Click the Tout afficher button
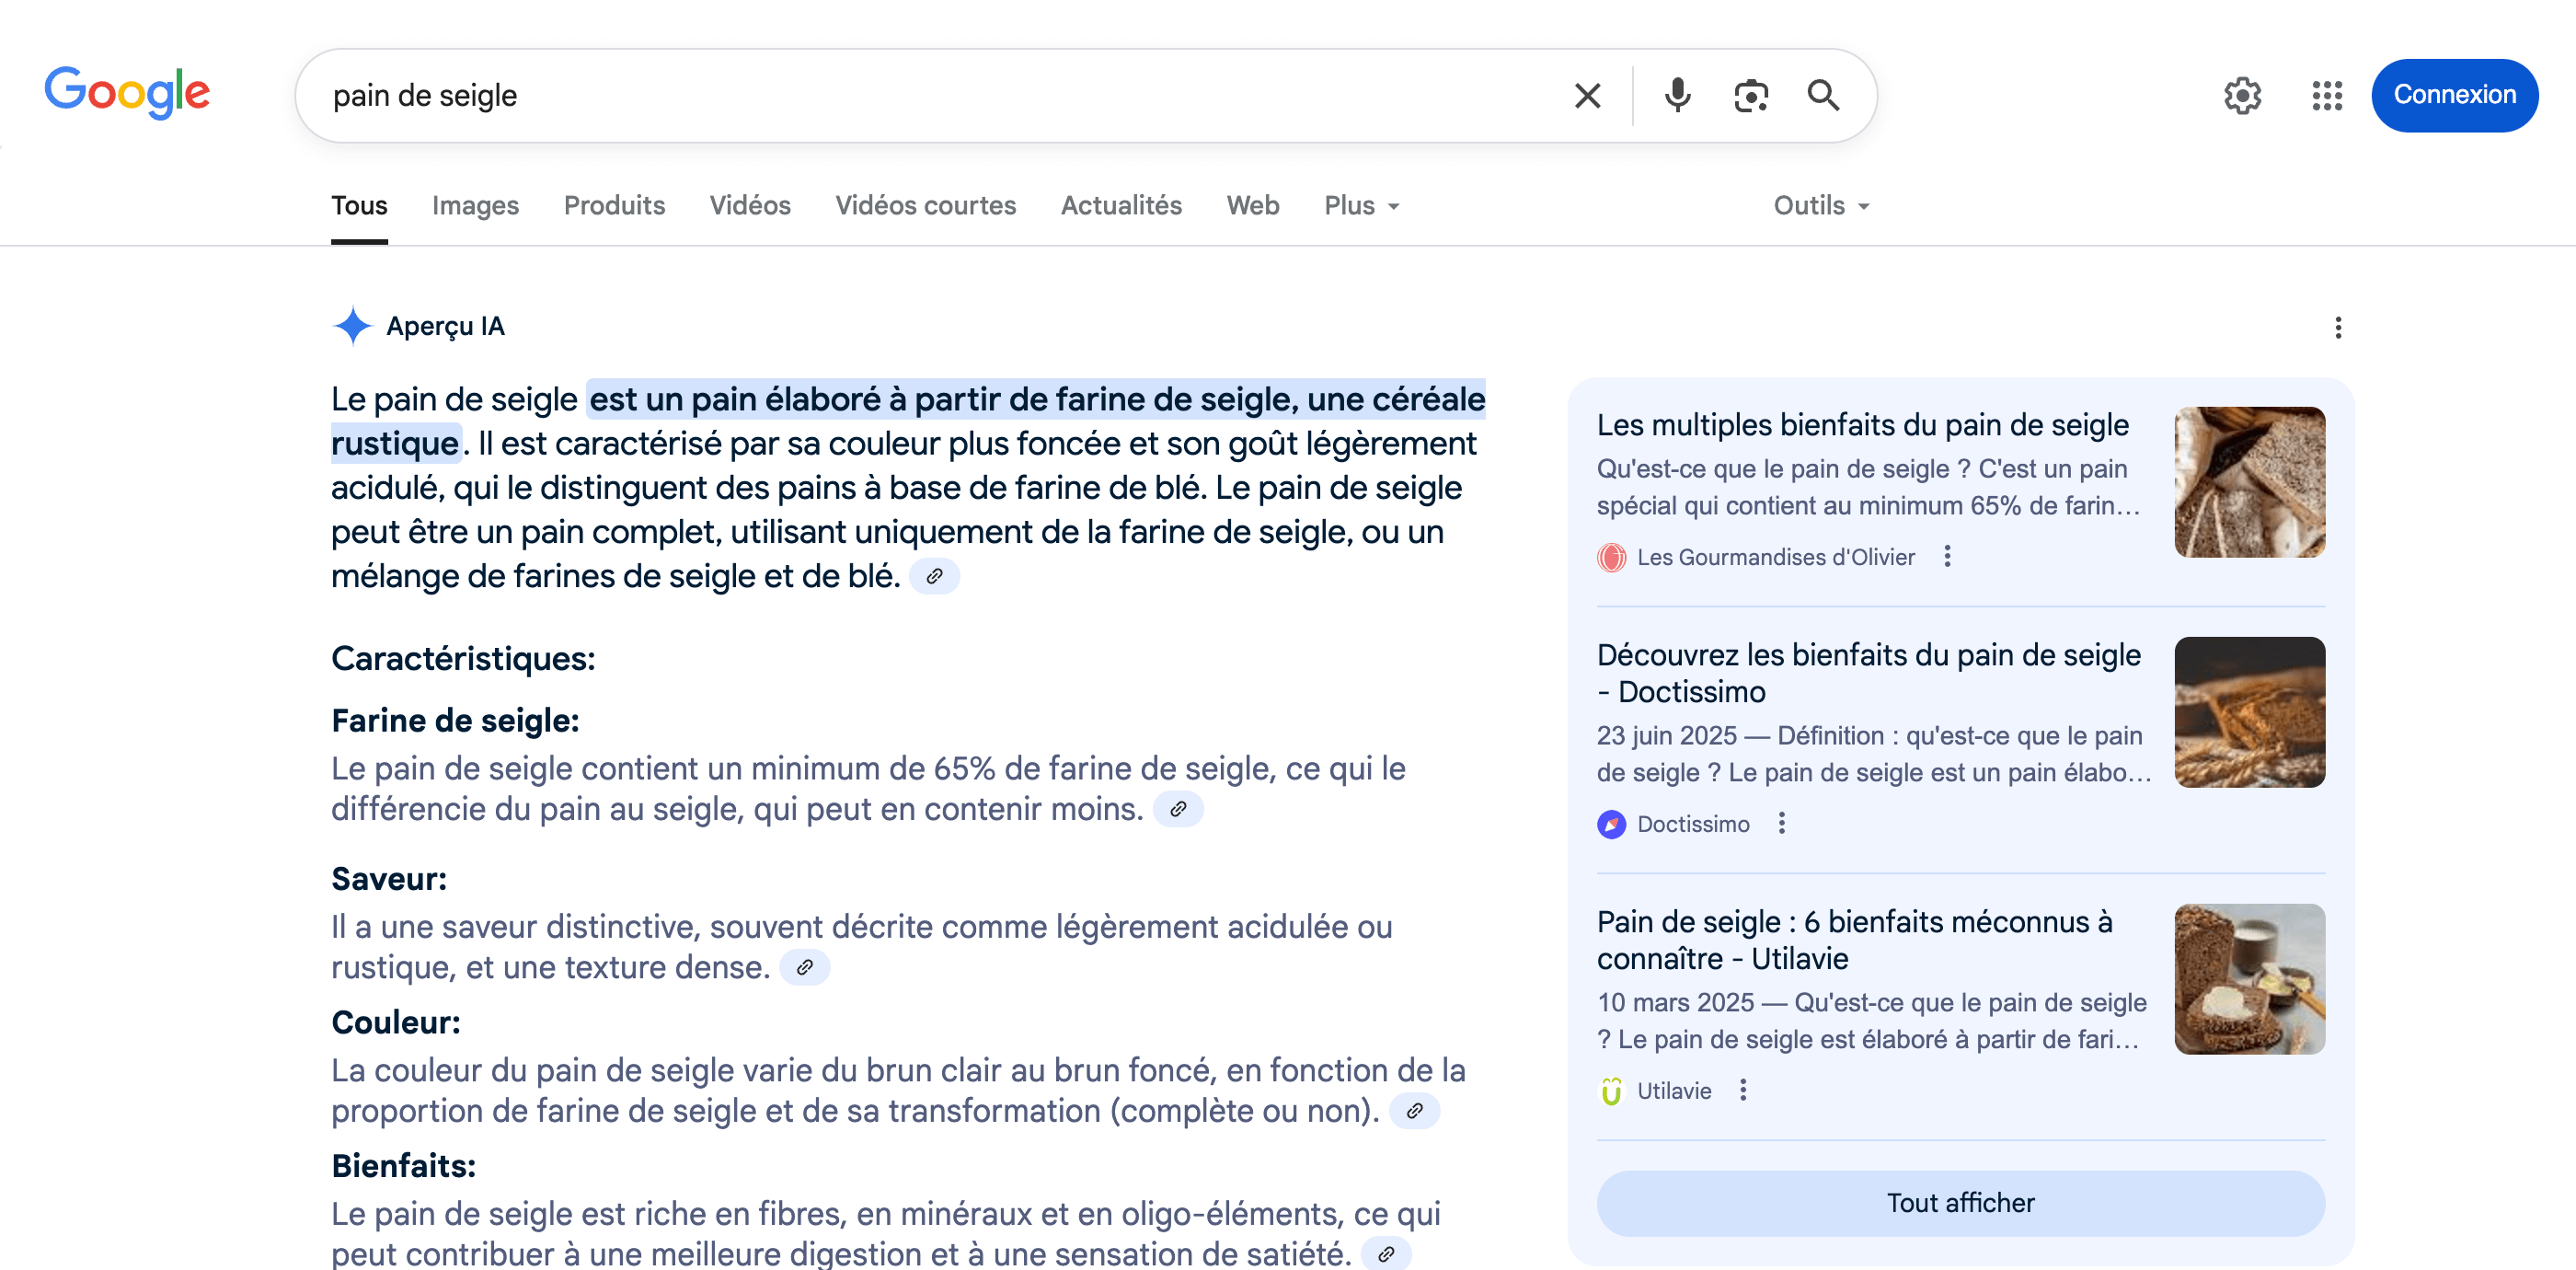The height and width of the screenshot is (1270, 2576). pyautogui.click(x=1960, y=1203)
